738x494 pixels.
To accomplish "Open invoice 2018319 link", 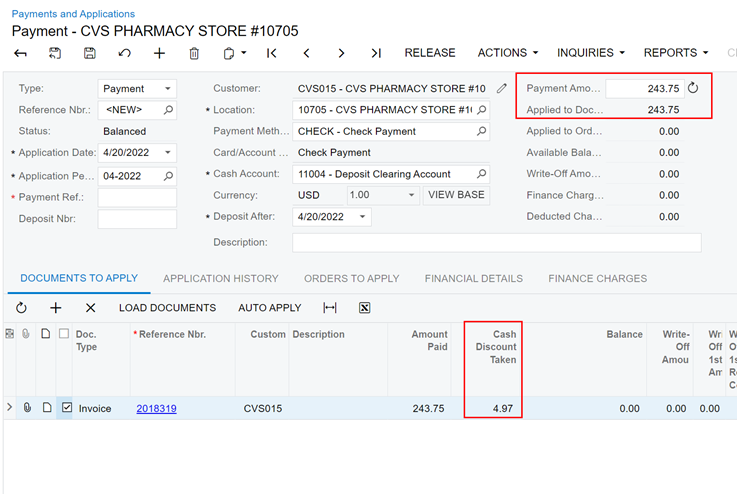I will (x=156, y=408).
